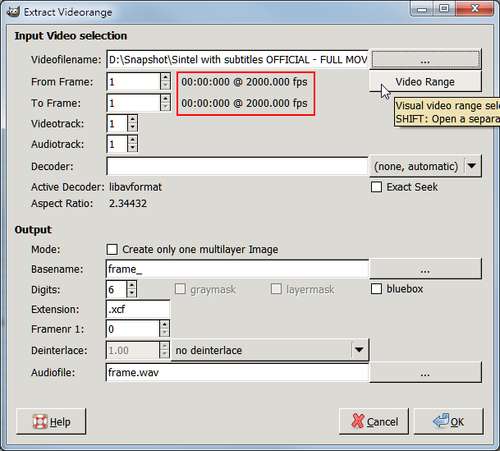Screen dimensions: 500x451
Task: Check Create only one multilayer Image
Action: (x=112, y=249)
